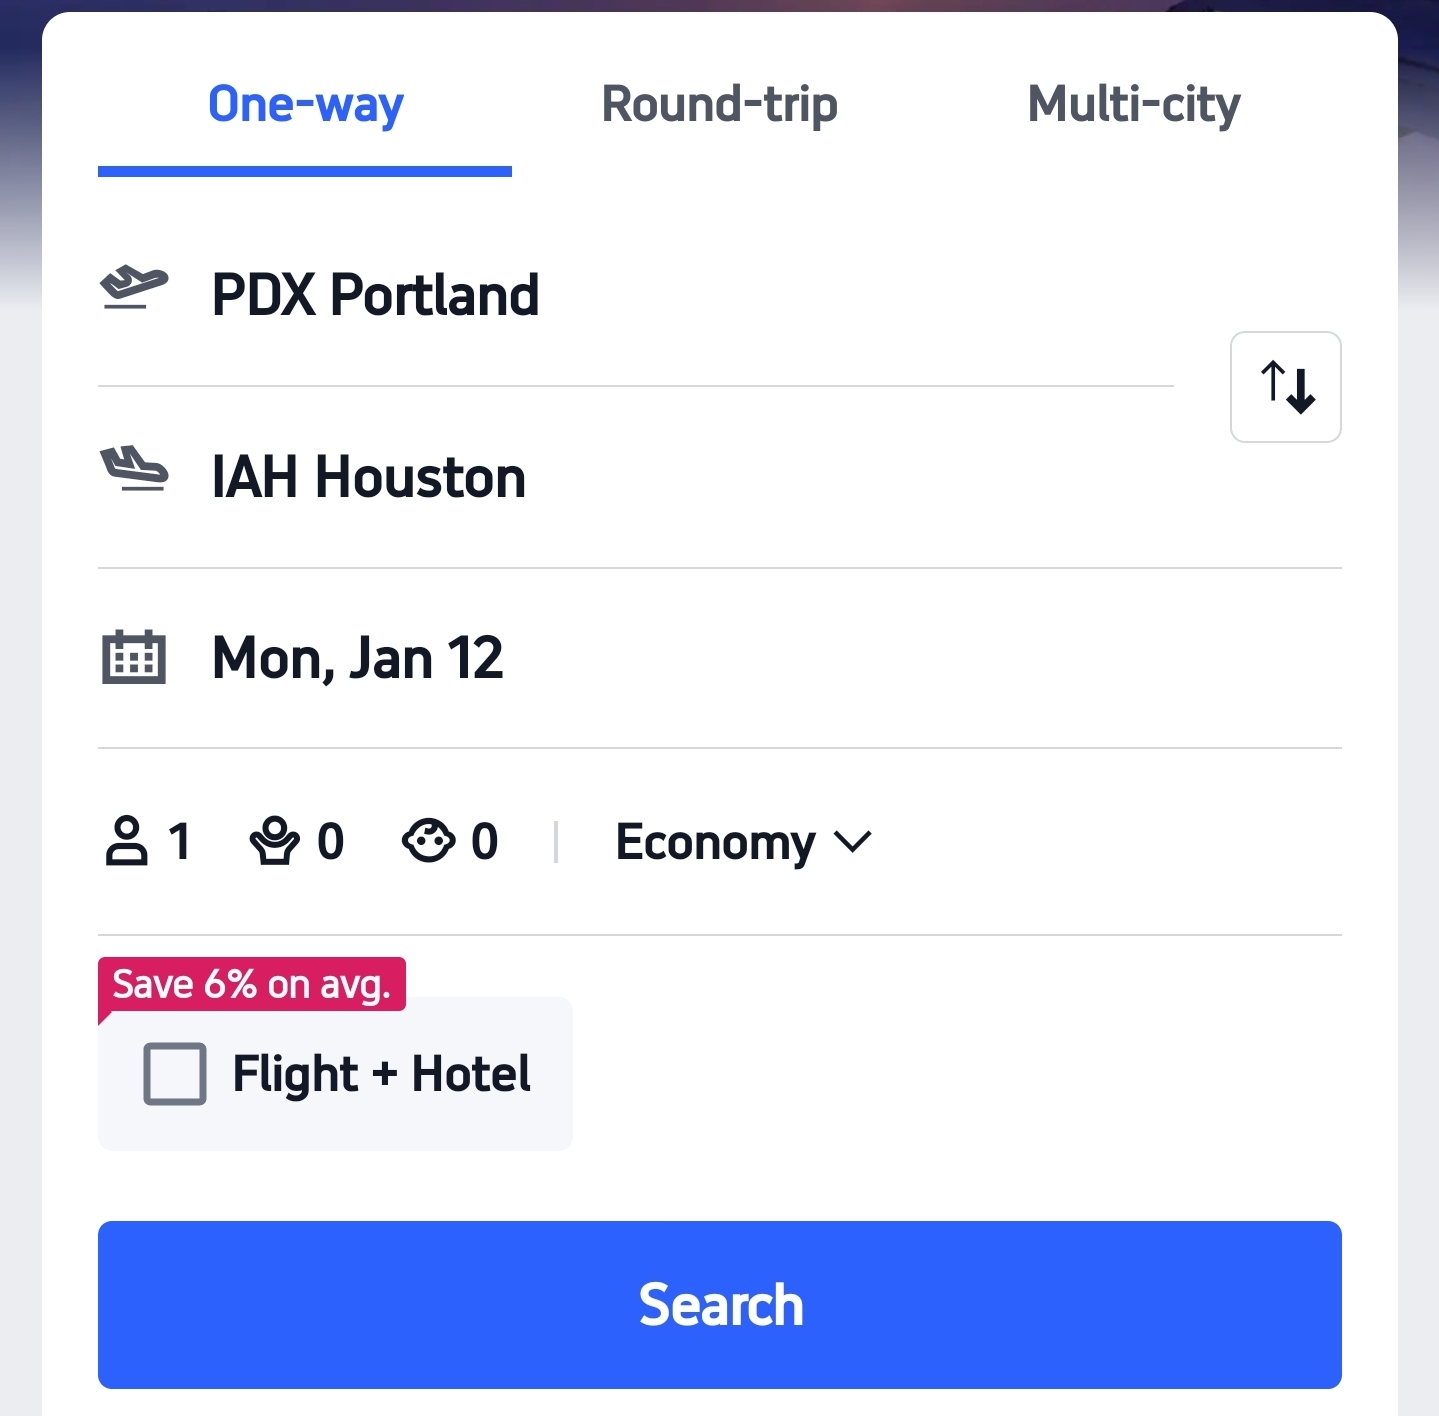Edit the PDX Portland origin field

(x=376, y=295)
